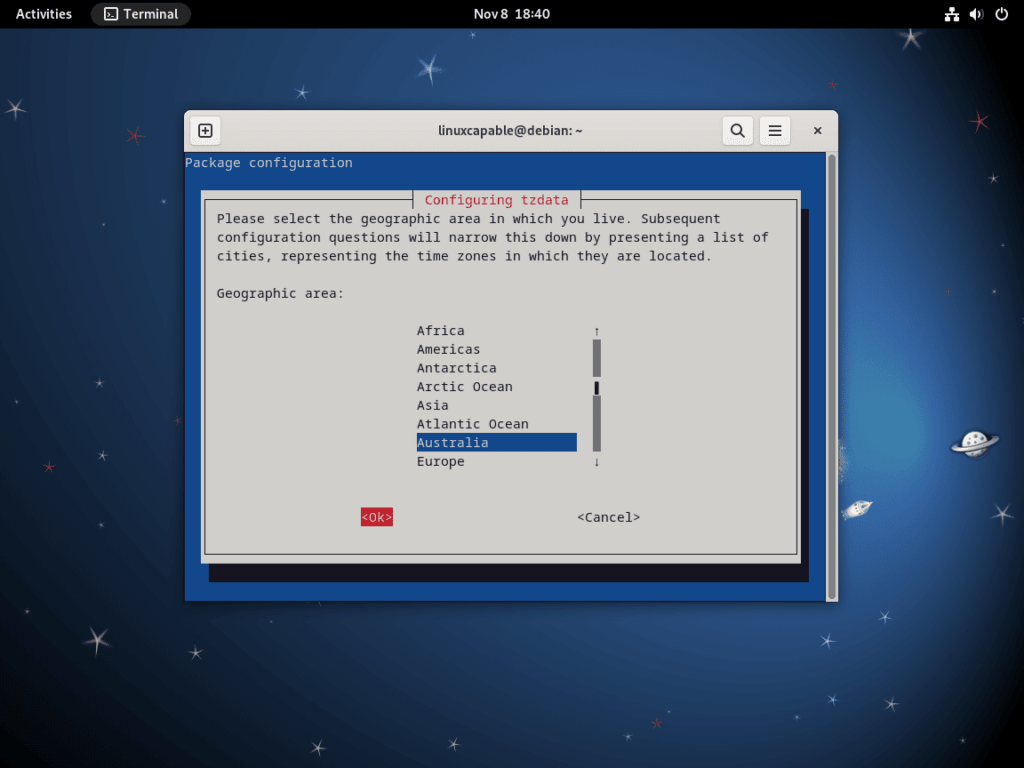Screen dimensions: 1024x768
Task: Click the magnifier icon to search terminal output
Action: tap(737, 130)
